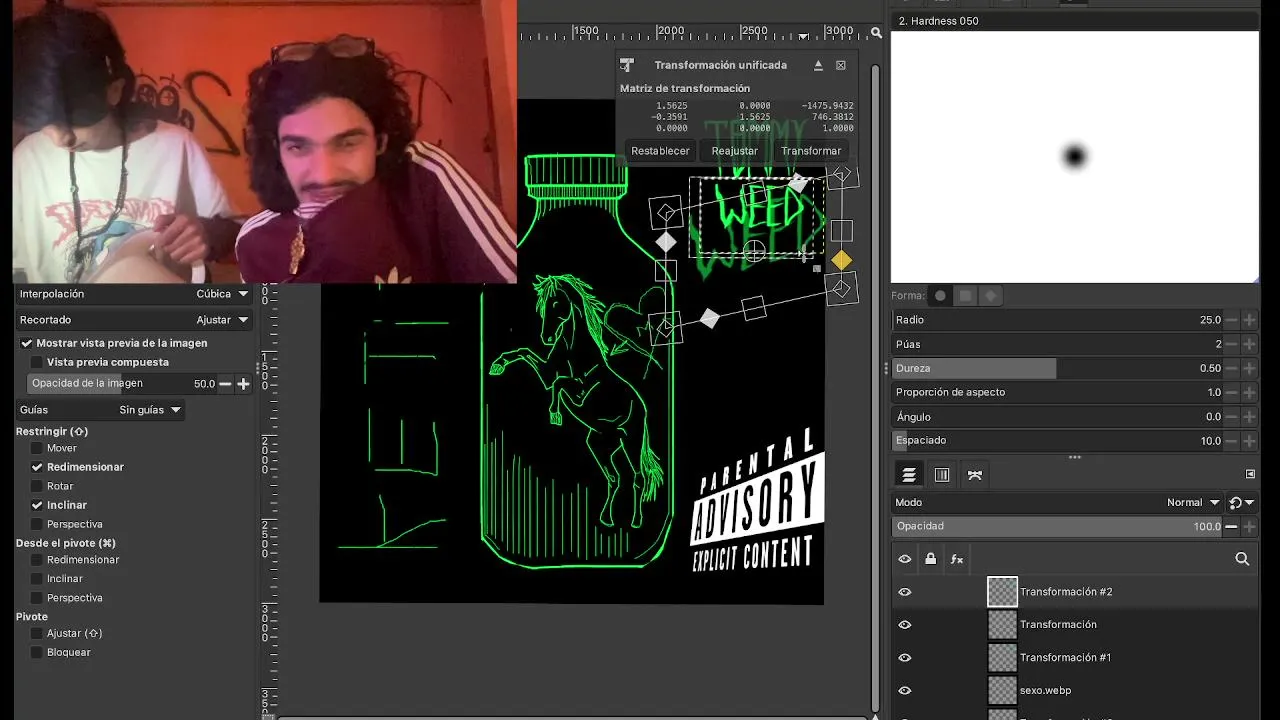
Task: Enable Perspectiva under Restringir
Action: point(37,524)
